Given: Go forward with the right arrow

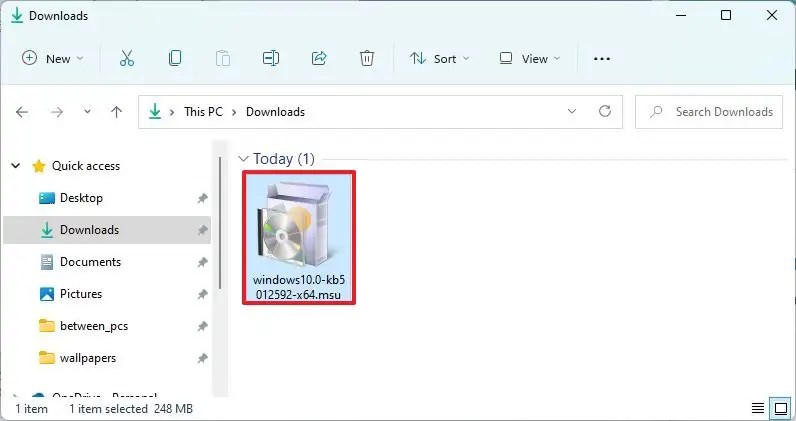Looking at the screenshot, I should [x=57, y=112].
